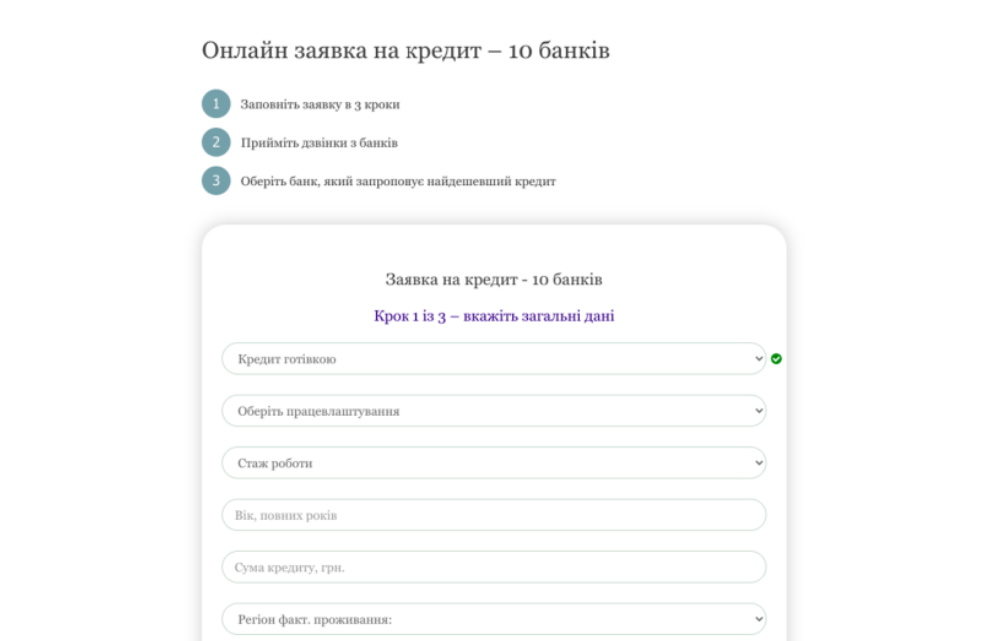This screenshot has width=983, height=641.
Task: Click the purple "Крок 1 із 3" link
Action: pos(493,314)
